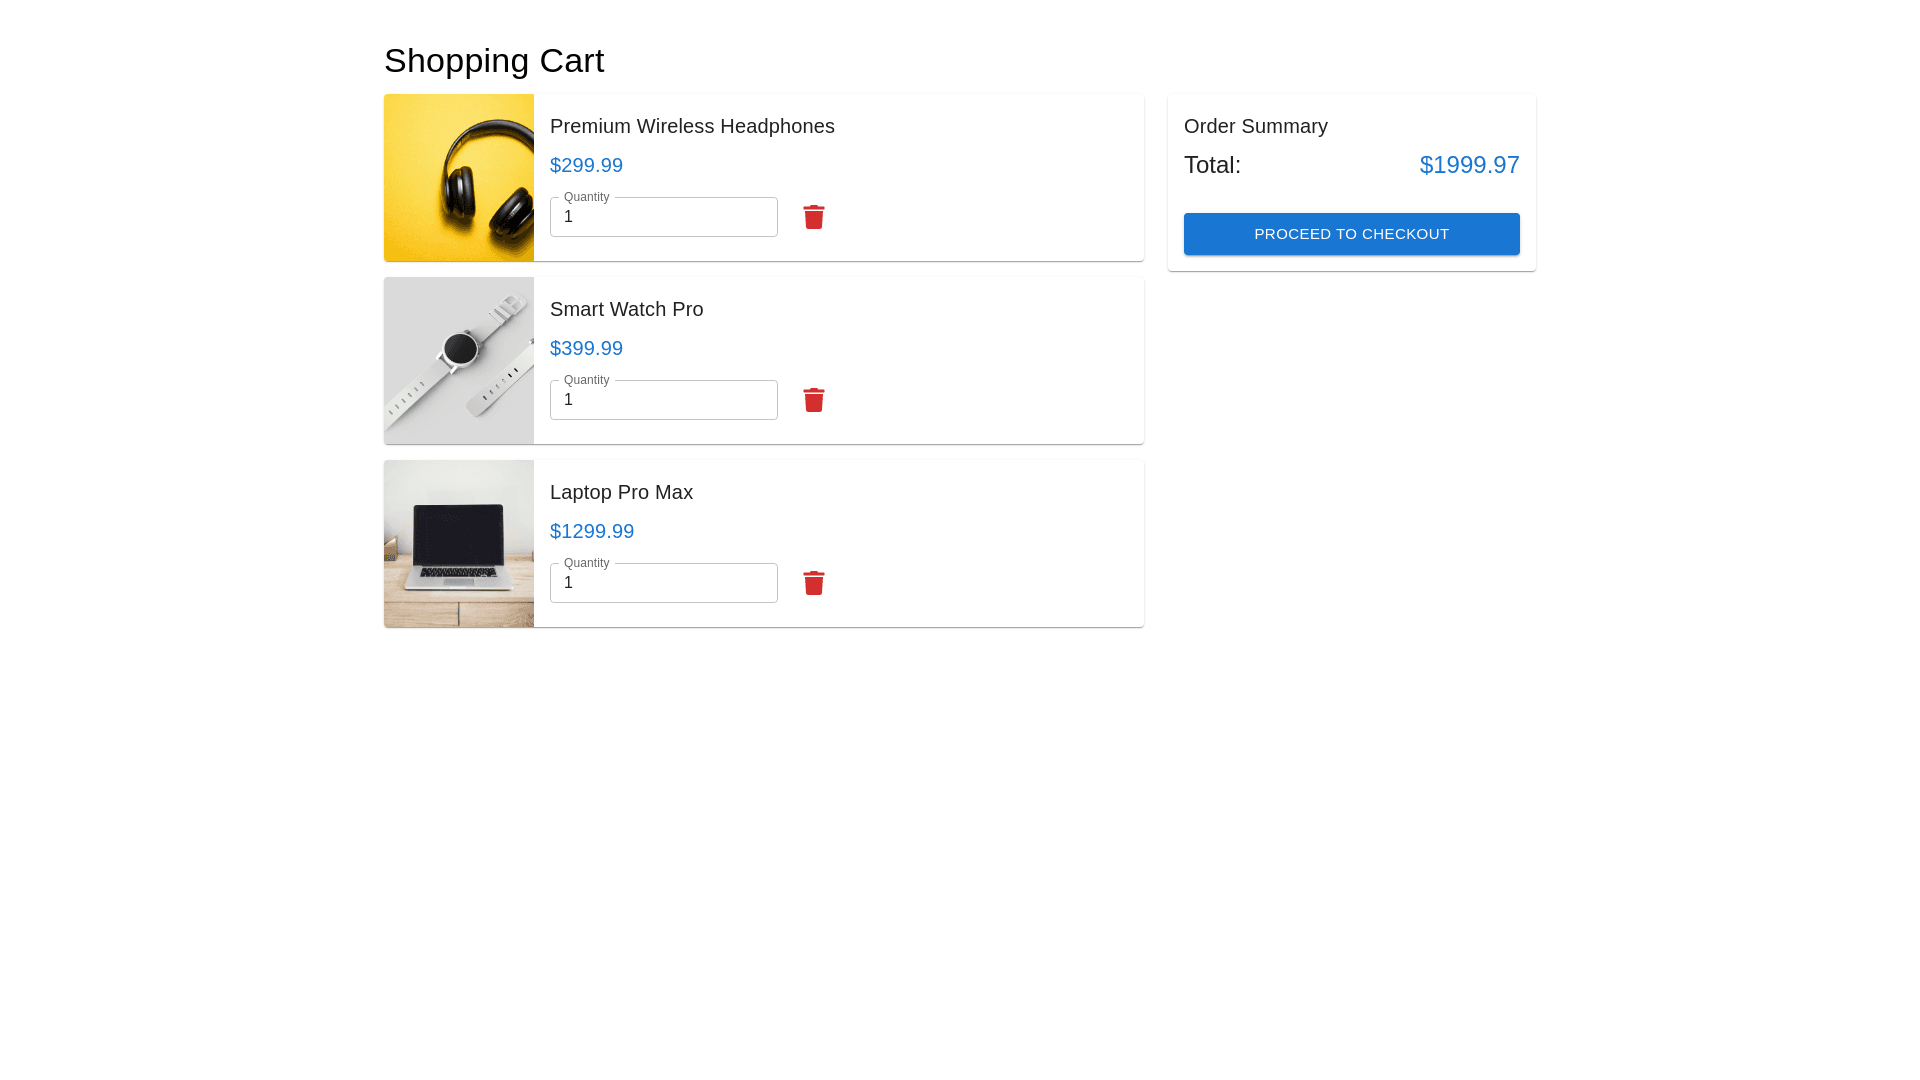
Task: Delete Premium Wireless Headphones from cart
Action: tap(813, 217)
